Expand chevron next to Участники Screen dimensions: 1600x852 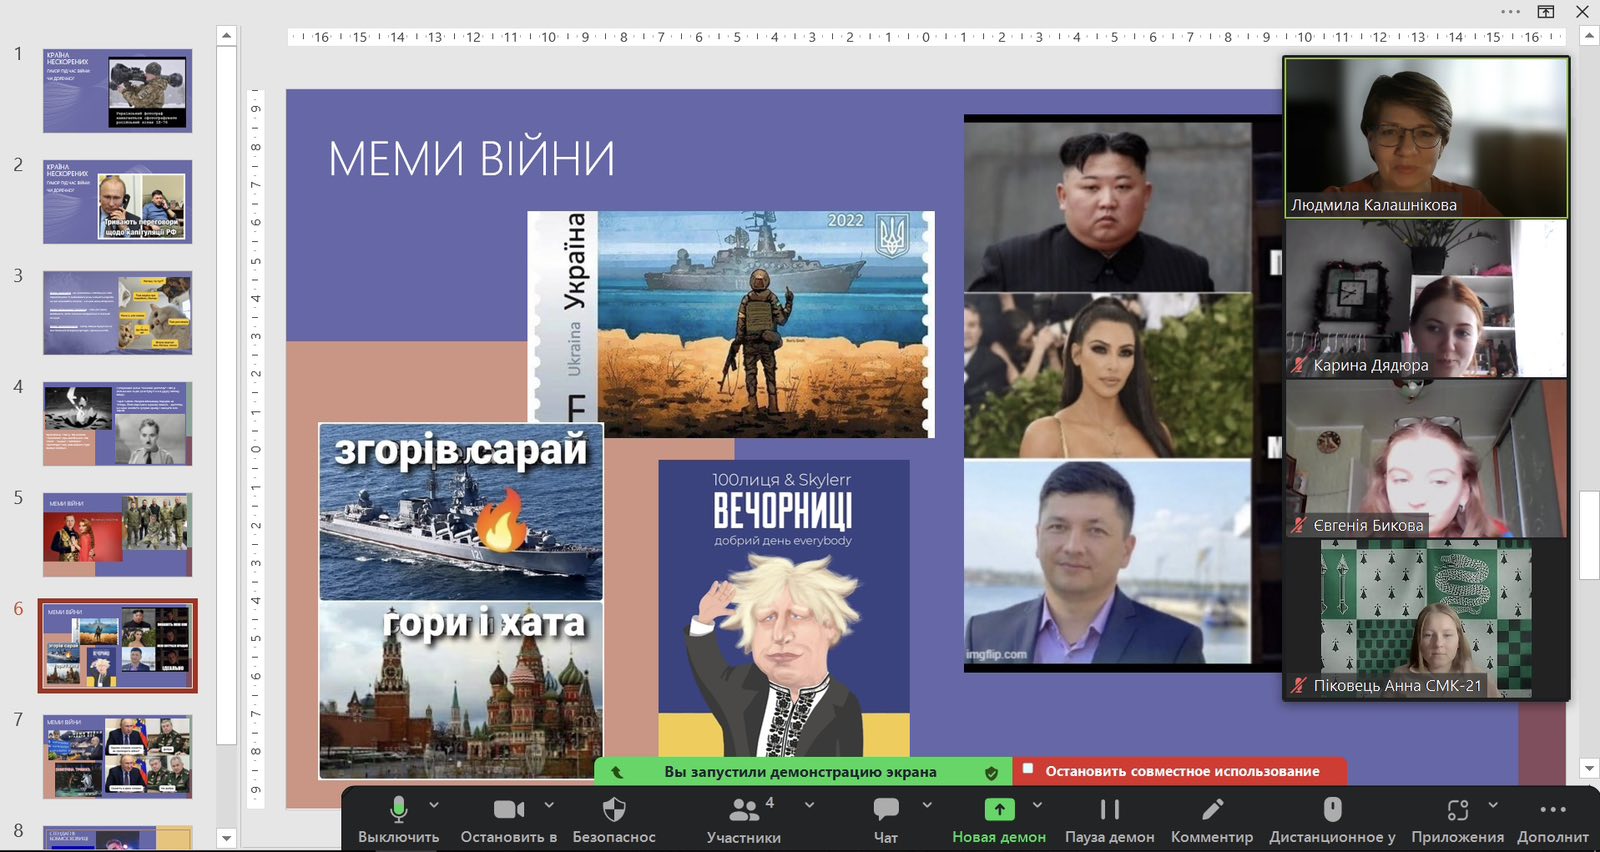tap(809, 805)
